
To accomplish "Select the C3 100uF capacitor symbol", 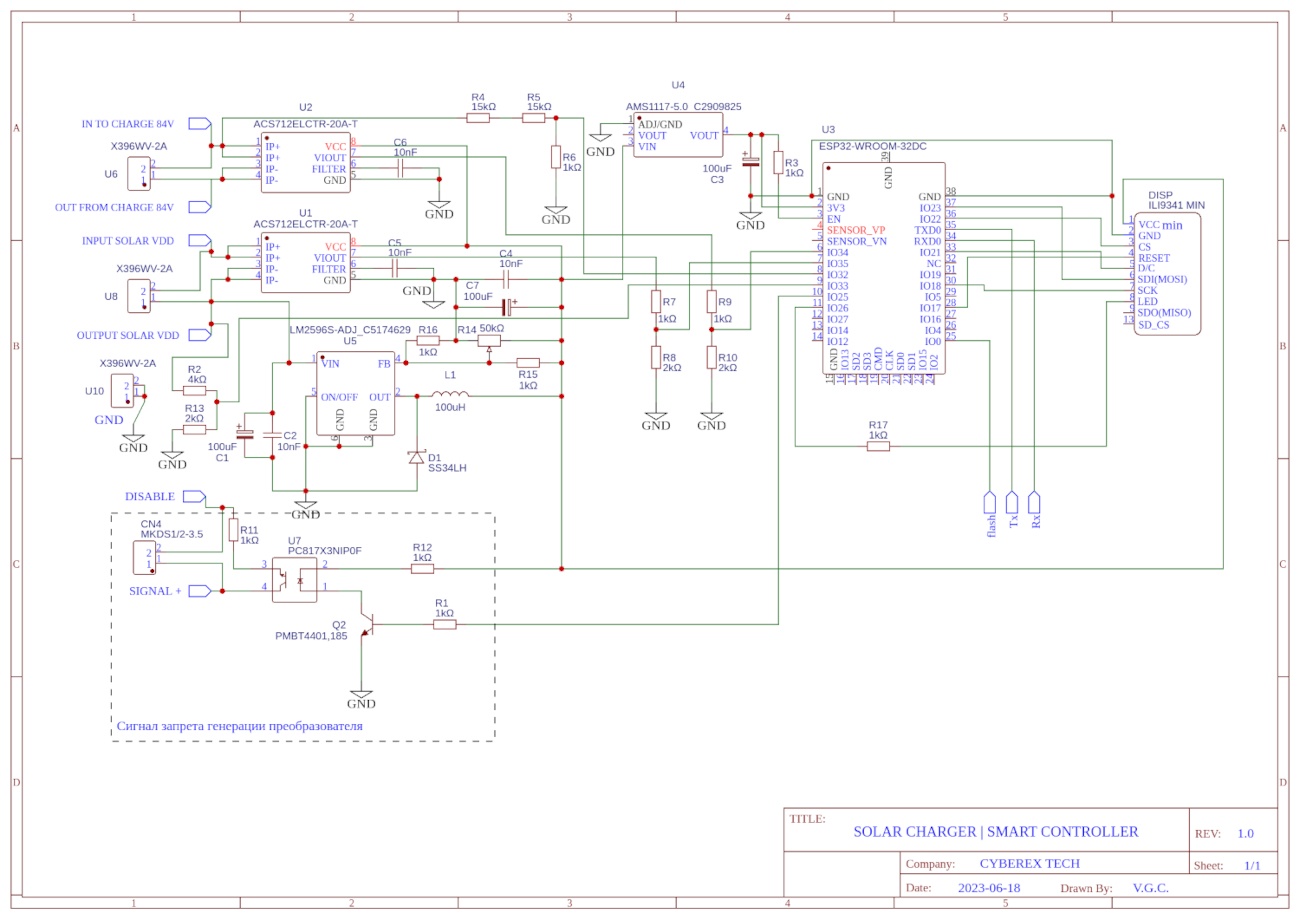I will pyautogui.click(x=751, y=161).
